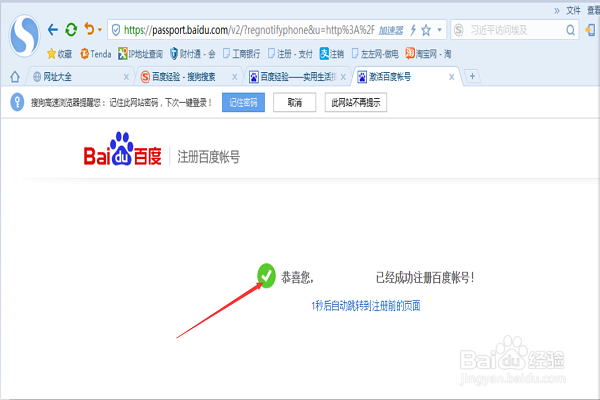Click the security shield icon in address bar
The height and width of the screenshot is (400, 600).
point(116,30)
